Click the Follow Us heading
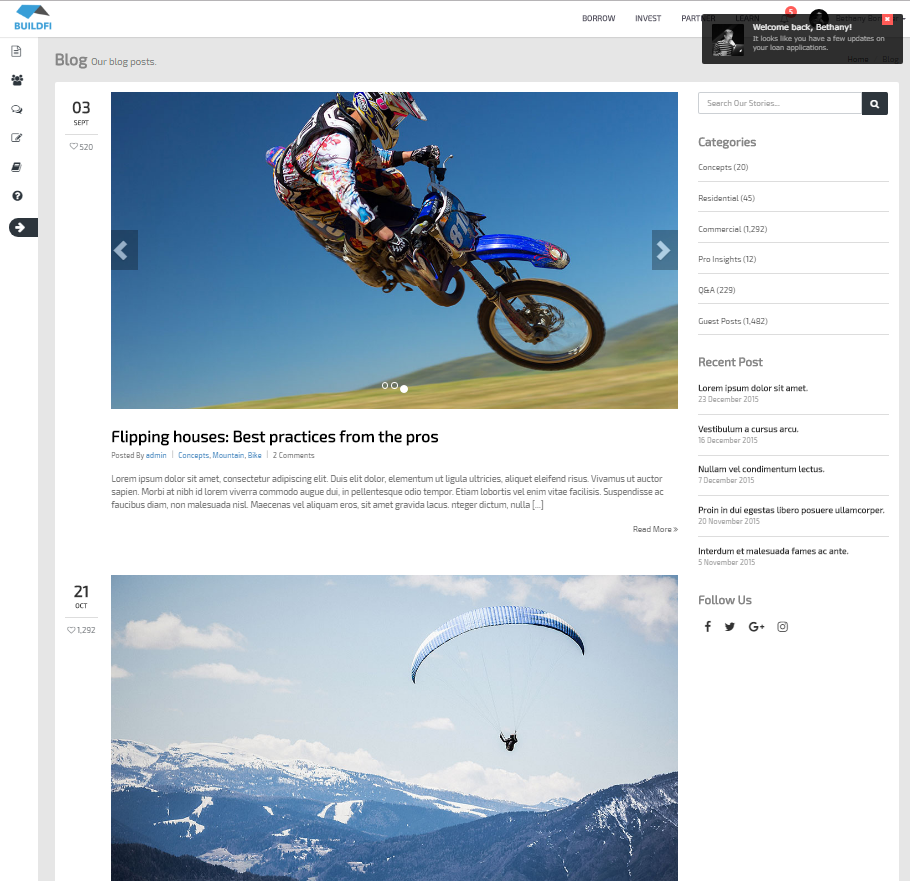910x881 pixels. pos(724,600)
